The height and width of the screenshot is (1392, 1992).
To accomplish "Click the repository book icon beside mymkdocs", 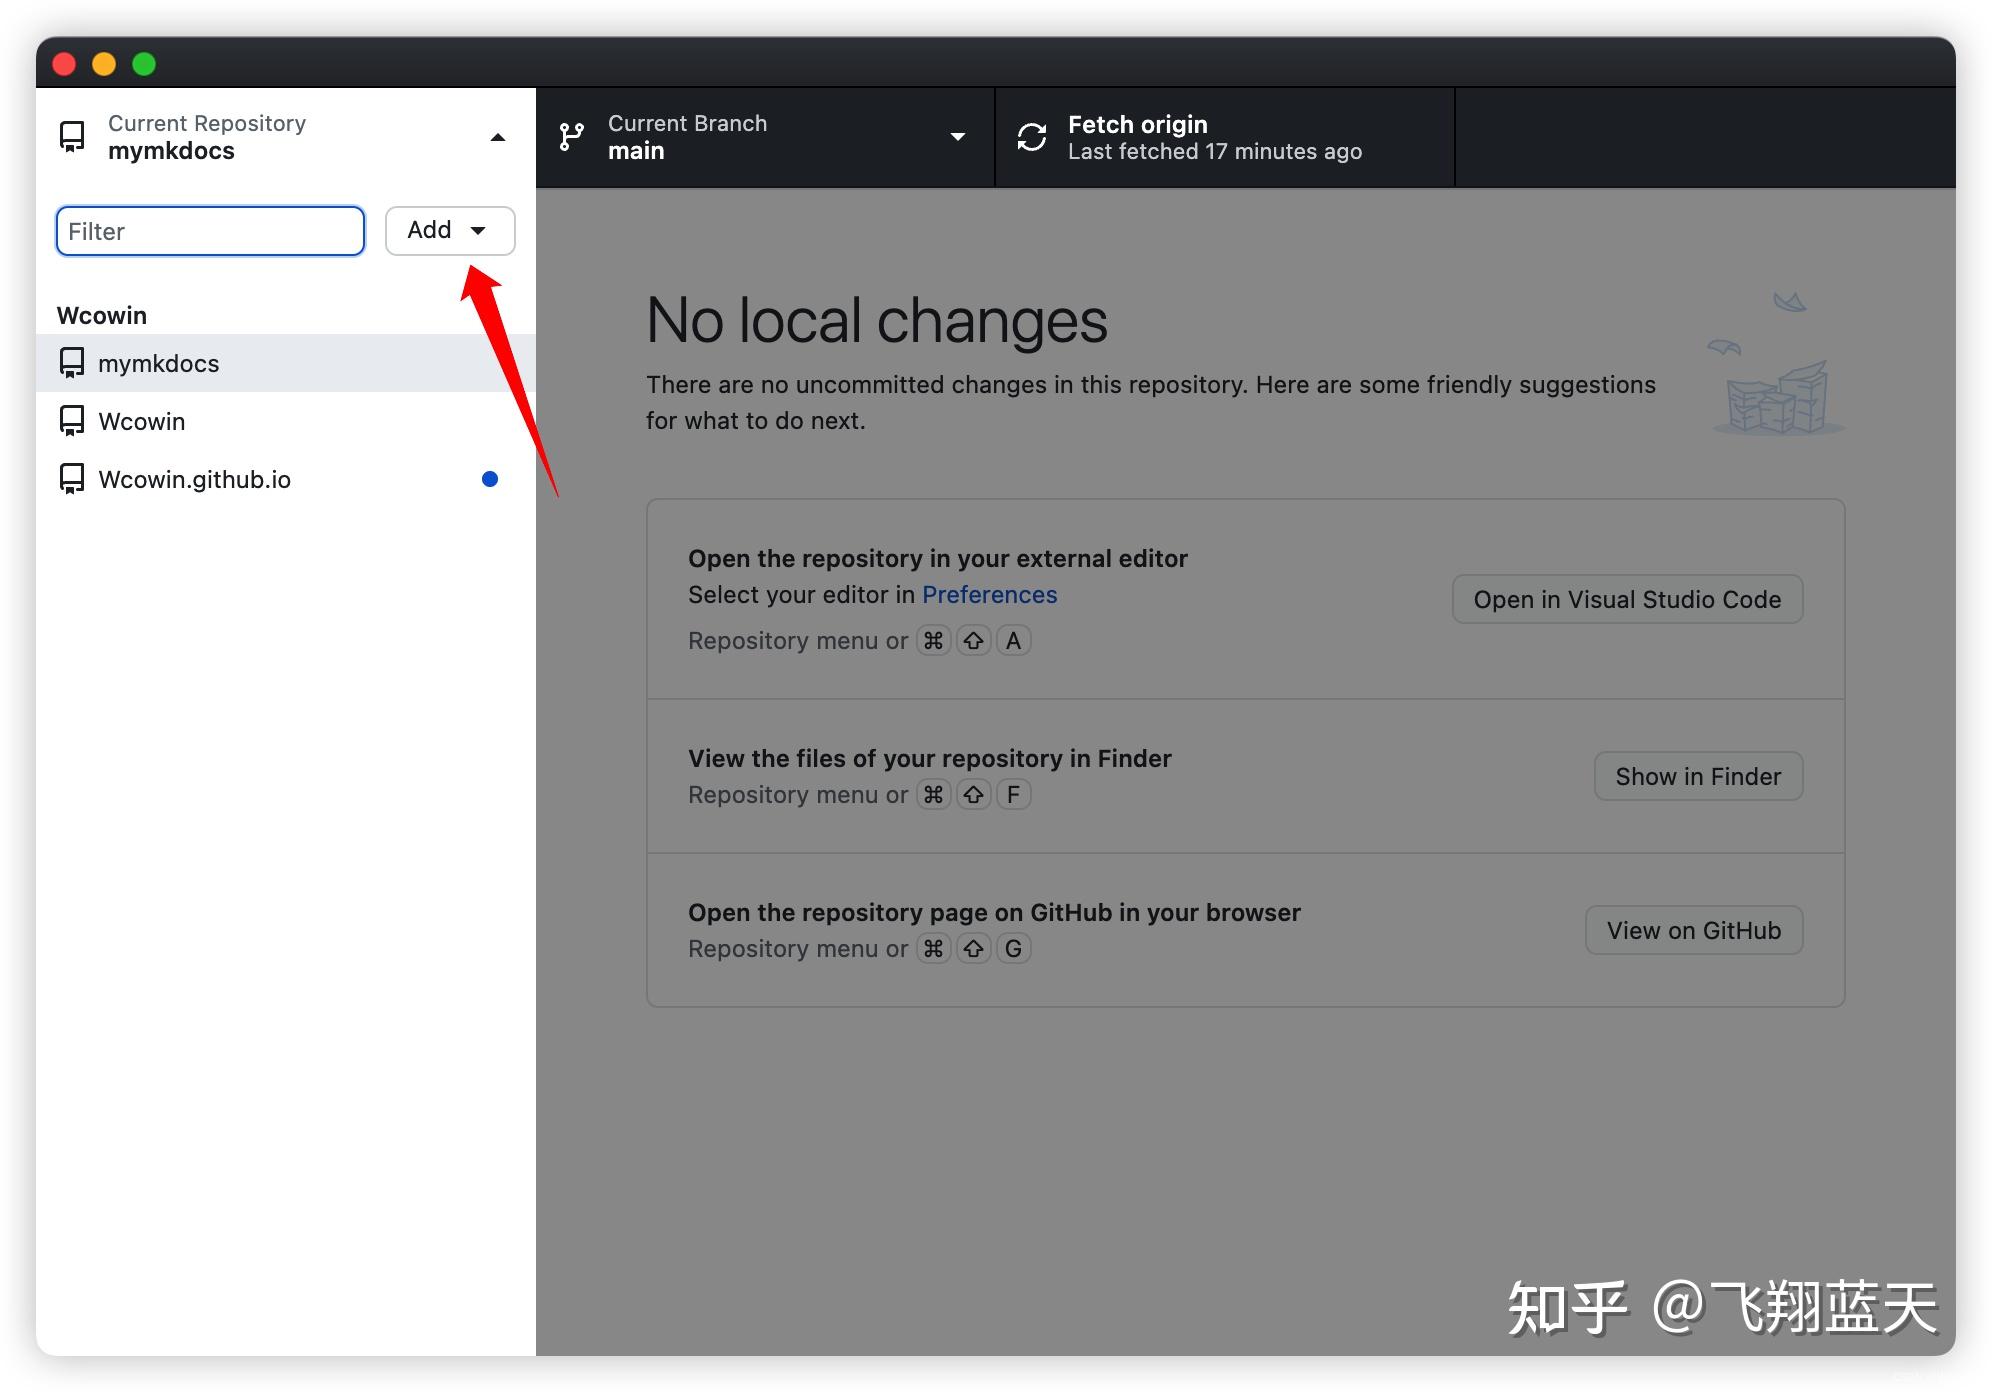I will [x=71, y=363].
